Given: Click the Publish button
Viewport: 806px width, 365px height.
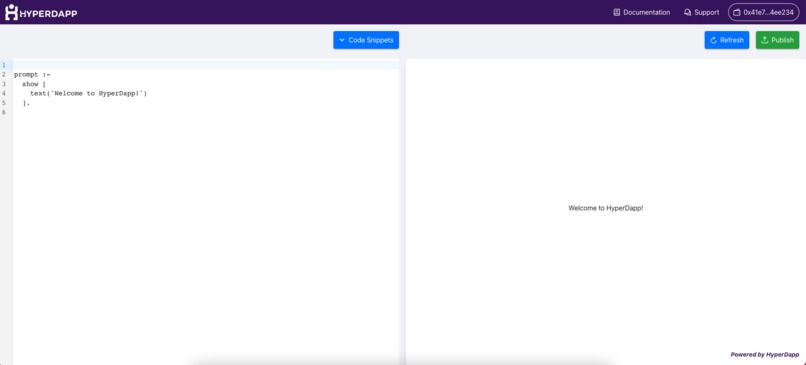Looking at the screenshot, I should 777,40.
